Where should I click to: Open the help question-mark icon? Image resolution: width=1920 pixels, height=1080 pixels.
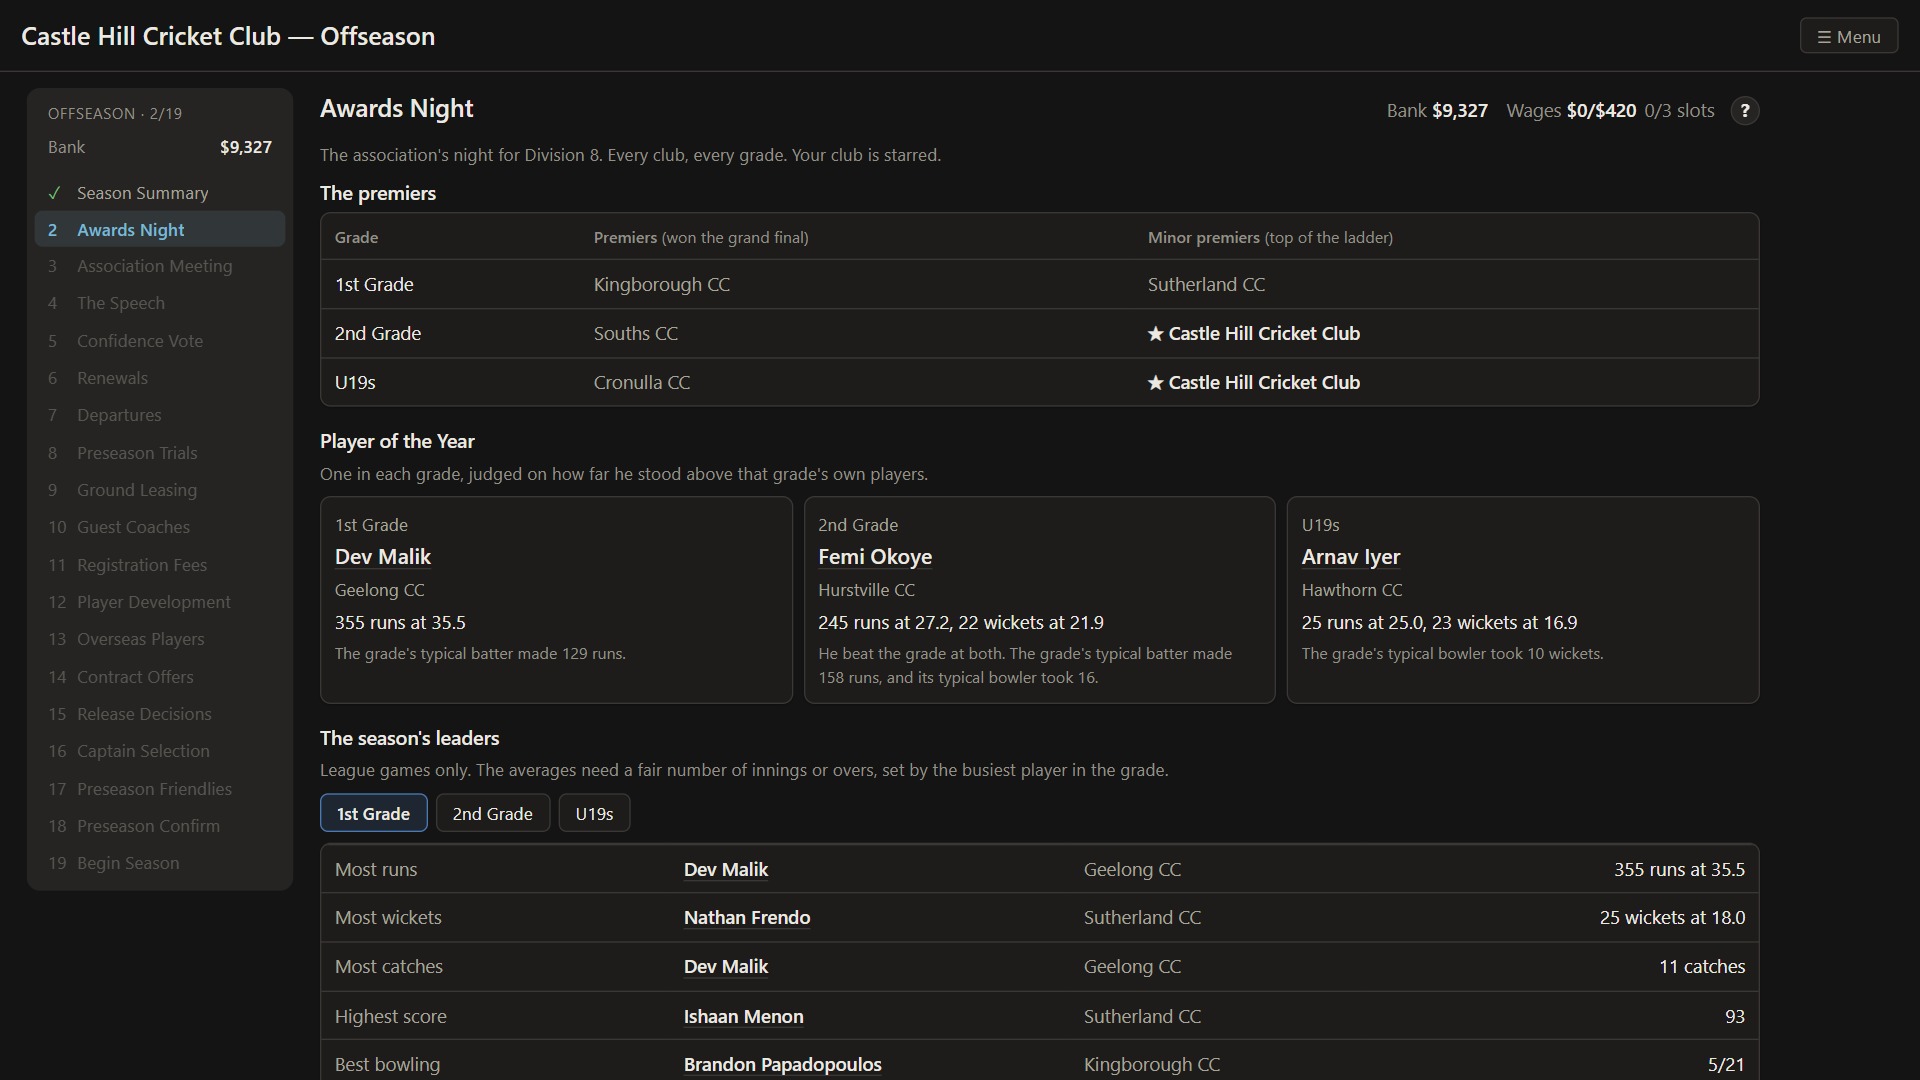1744,111
